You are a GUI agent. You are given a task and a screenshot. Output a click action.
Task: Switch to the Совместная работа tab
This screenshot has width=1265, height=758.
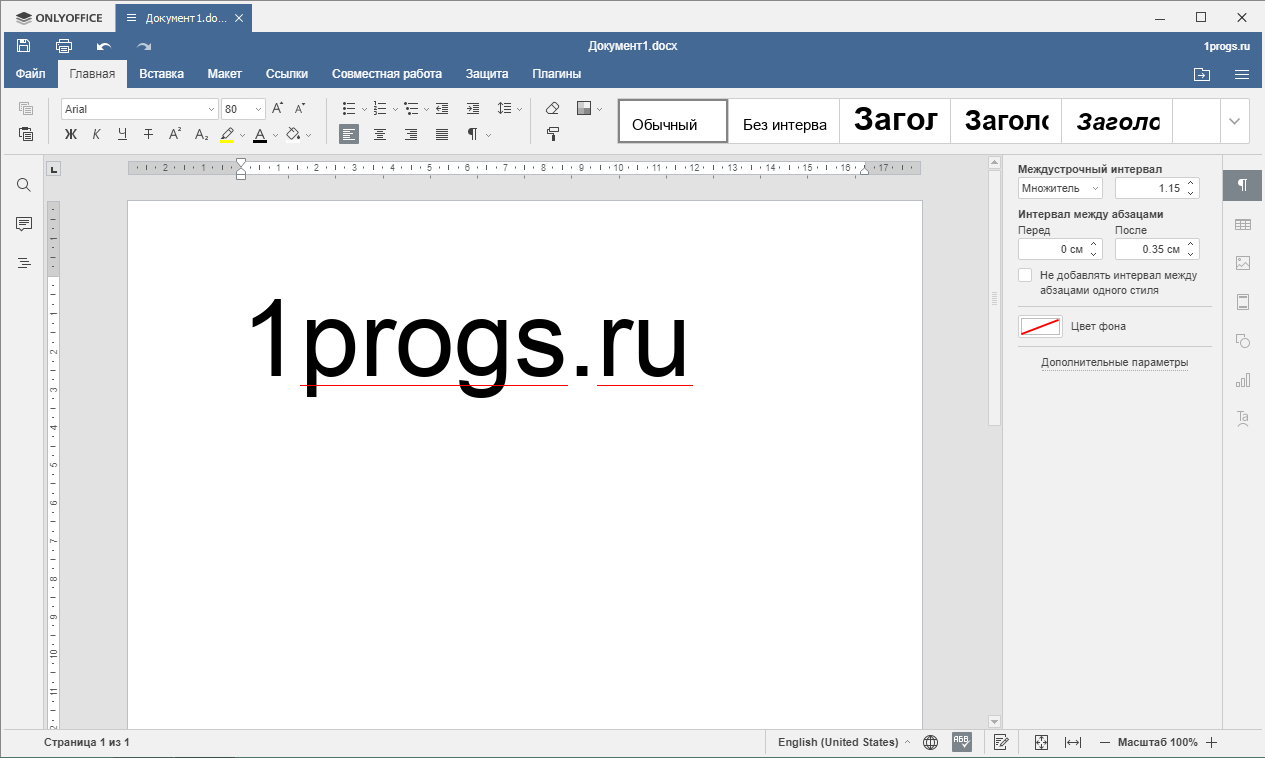pos(387,74)
